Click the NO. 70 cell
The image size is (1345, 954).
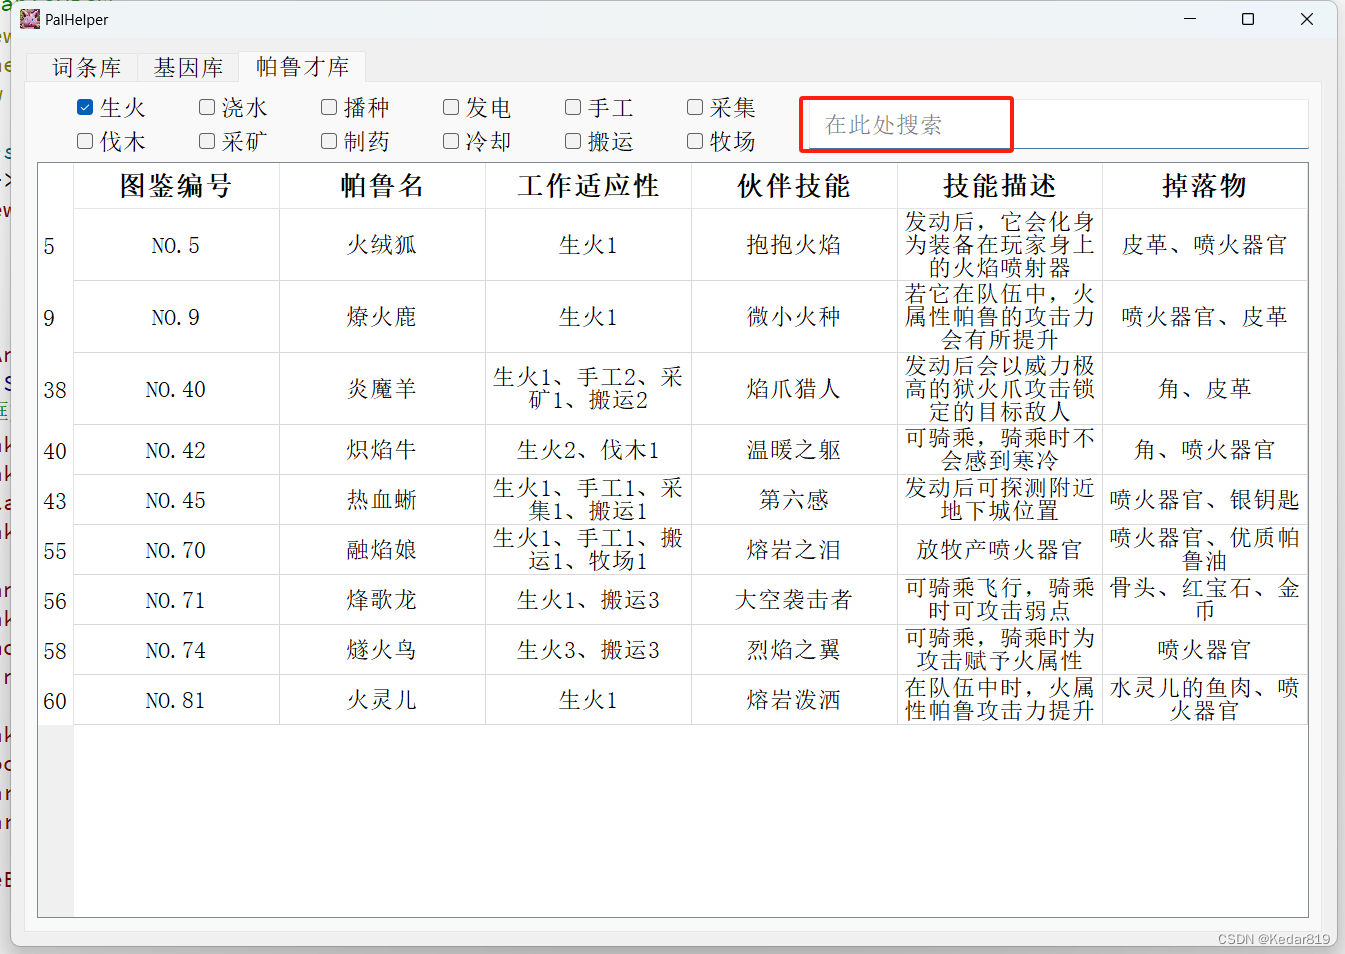coord(176,550)
